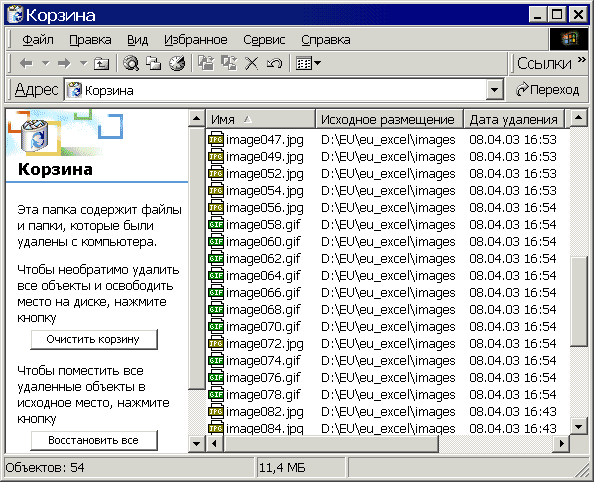Click the Корзина address input field
The image size is (594, 482).
[276, 90]
